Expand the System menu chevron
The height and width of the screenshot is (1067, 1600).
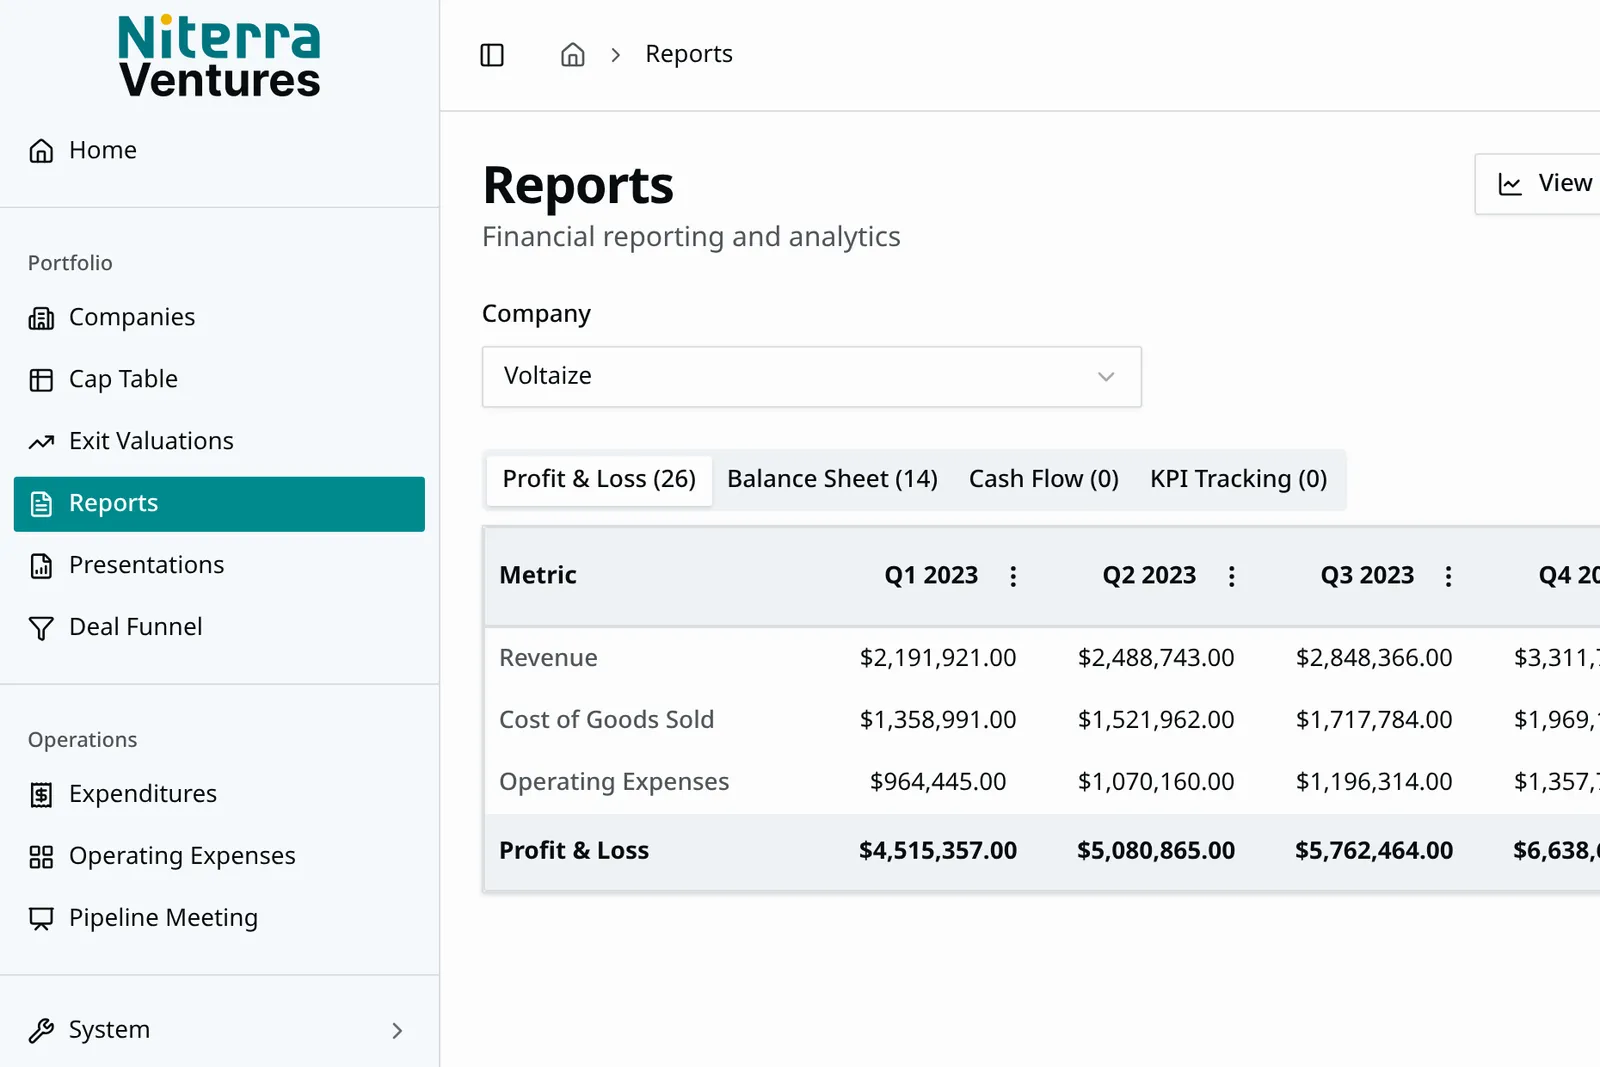[x=397, y=1031]
